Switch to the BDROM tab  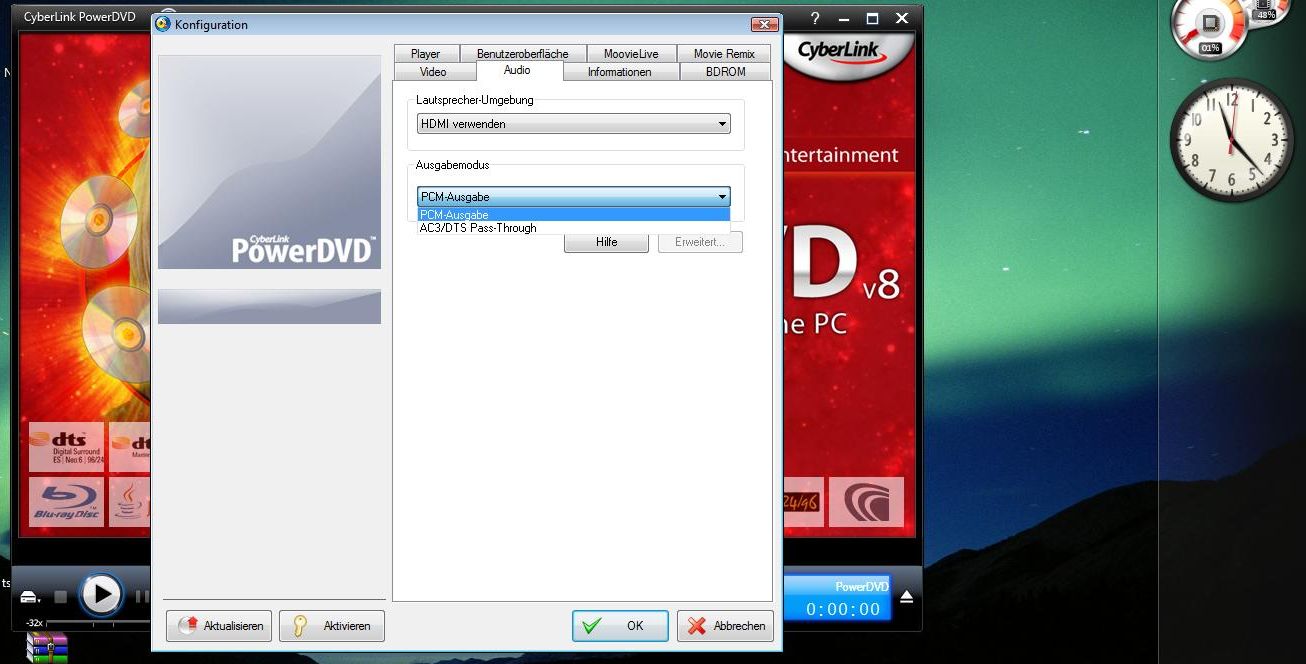[725, 72]
